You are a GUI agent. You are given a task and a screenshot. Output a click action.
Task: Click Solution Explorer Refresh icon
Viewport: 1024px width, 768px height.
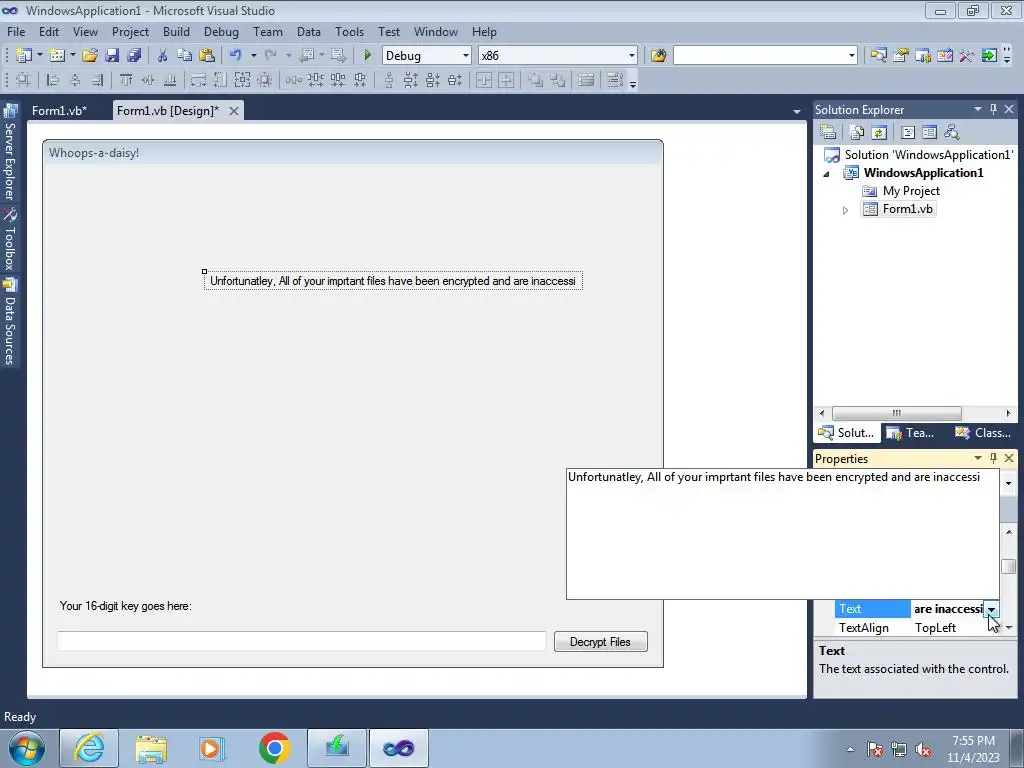[879, 133]
